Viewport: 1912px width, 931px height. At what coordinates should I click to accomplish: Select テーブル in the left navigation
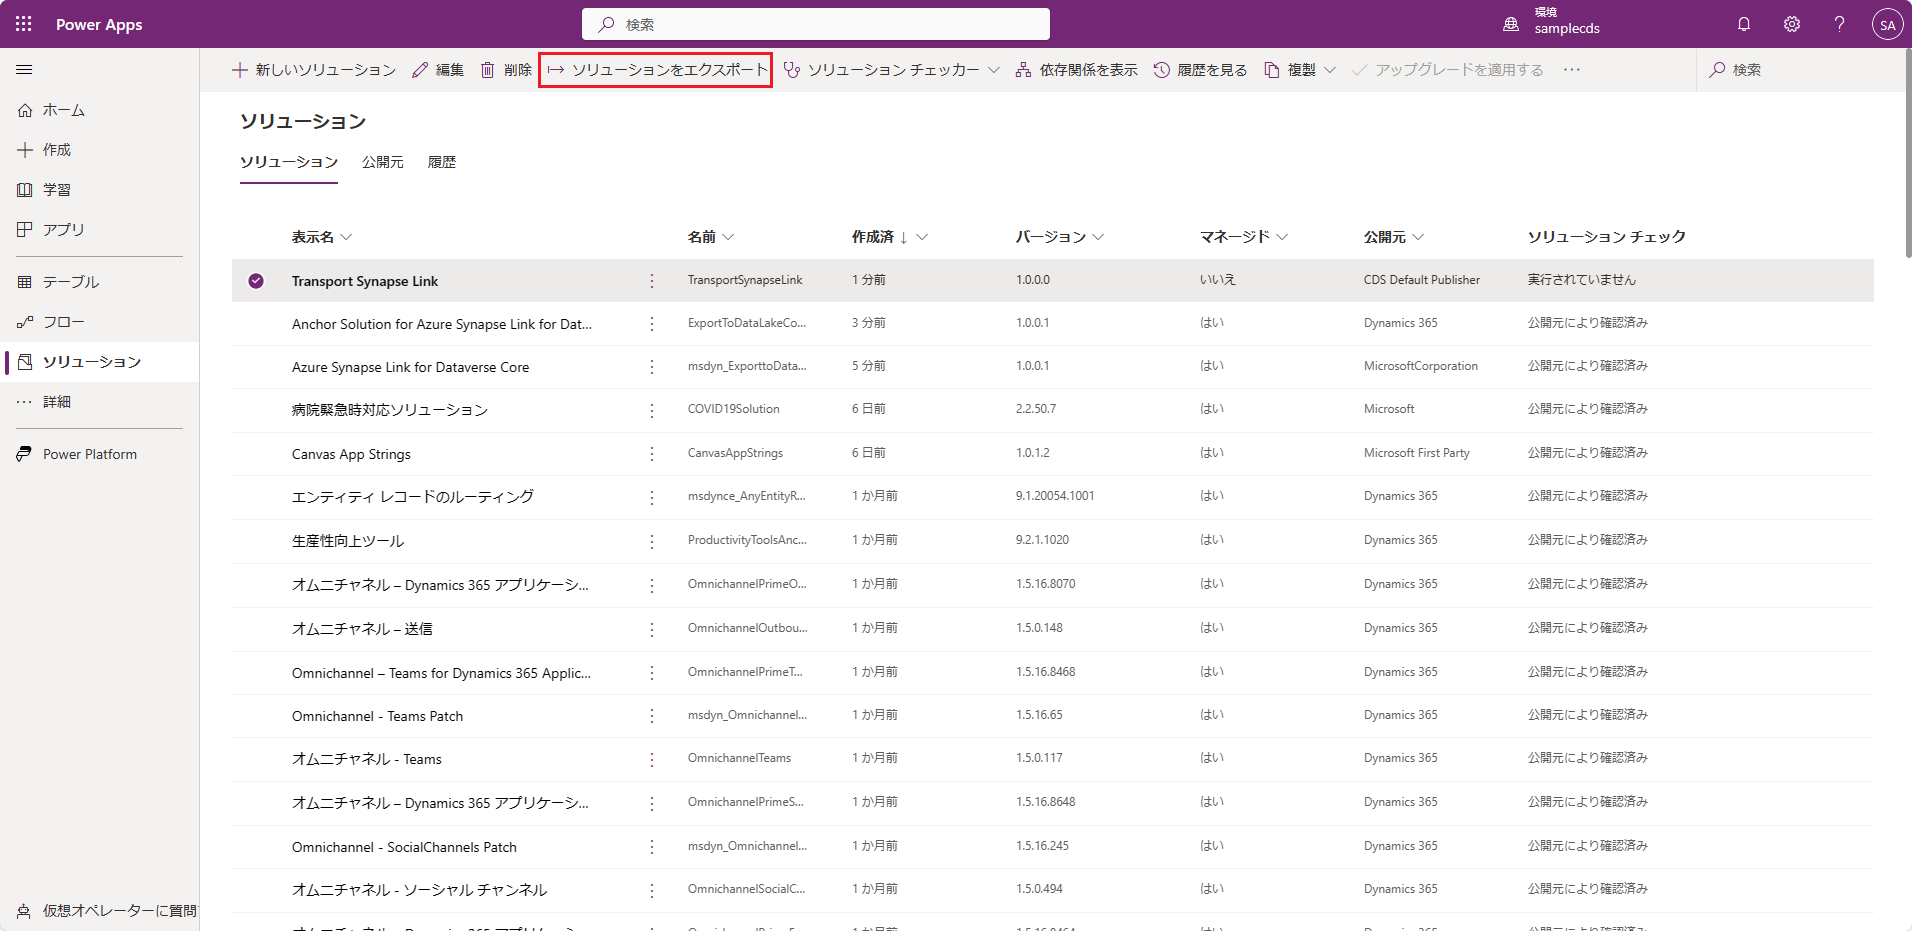70,282
